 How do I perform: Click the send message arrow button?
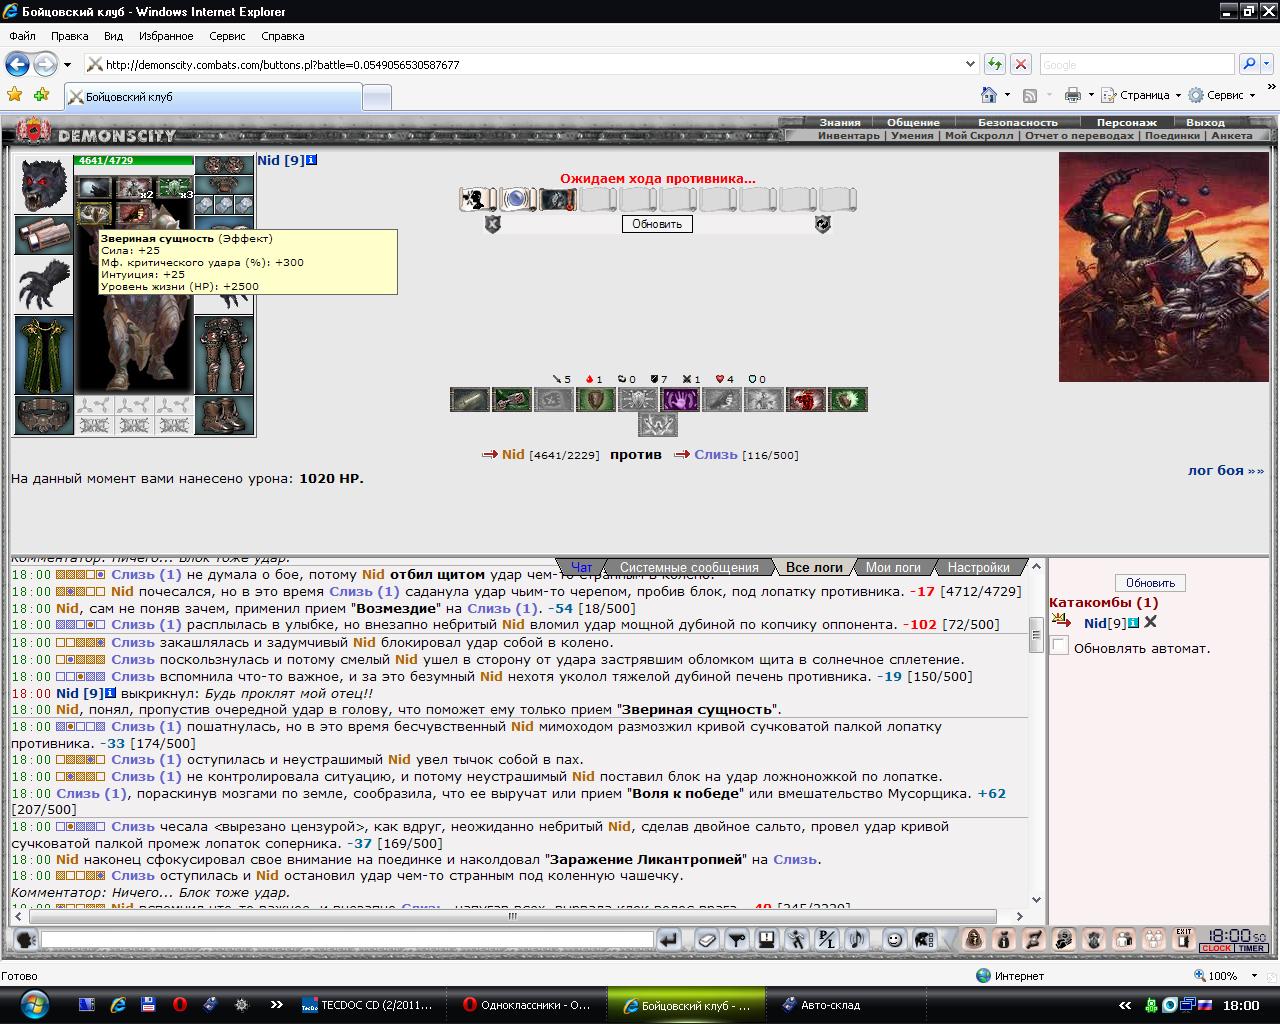point(668,940)
